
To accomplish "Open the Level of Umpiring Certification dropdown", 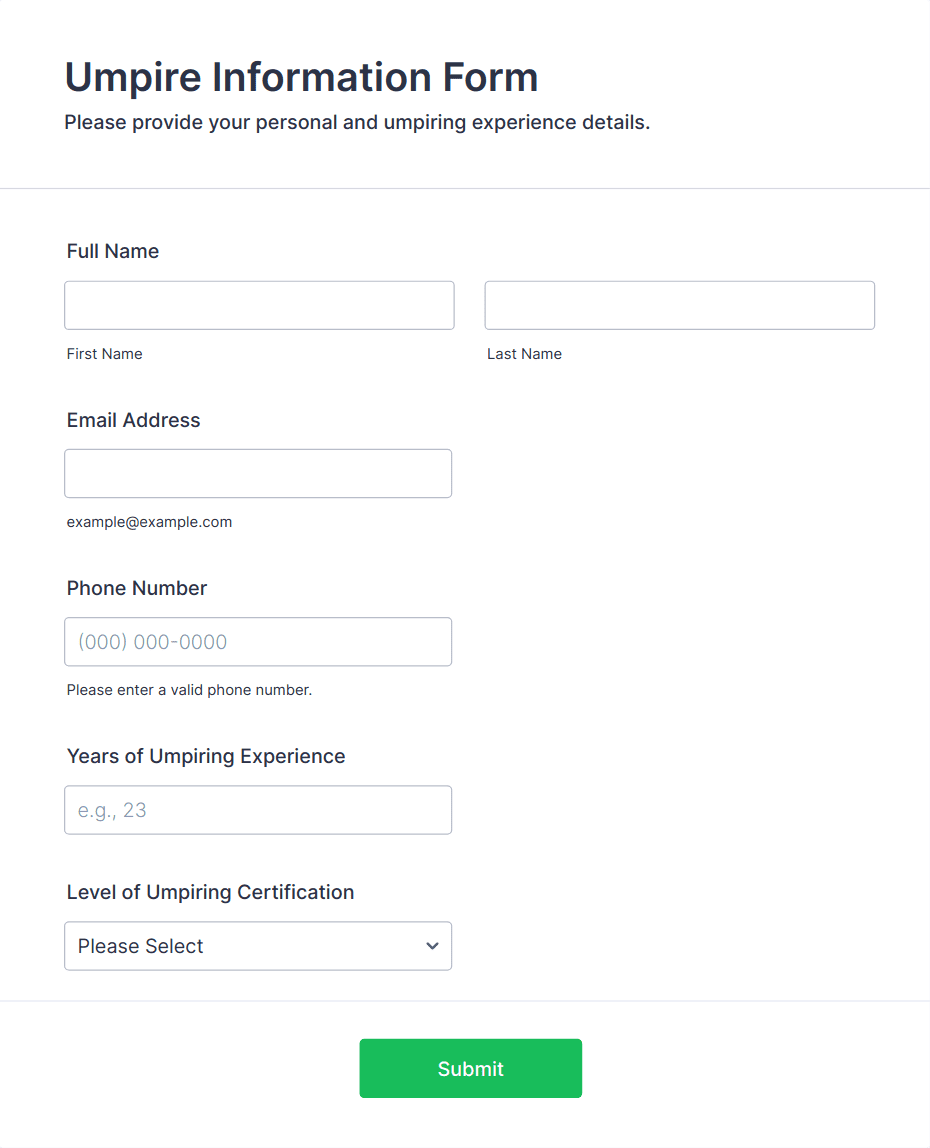I will tap(258, 946).
